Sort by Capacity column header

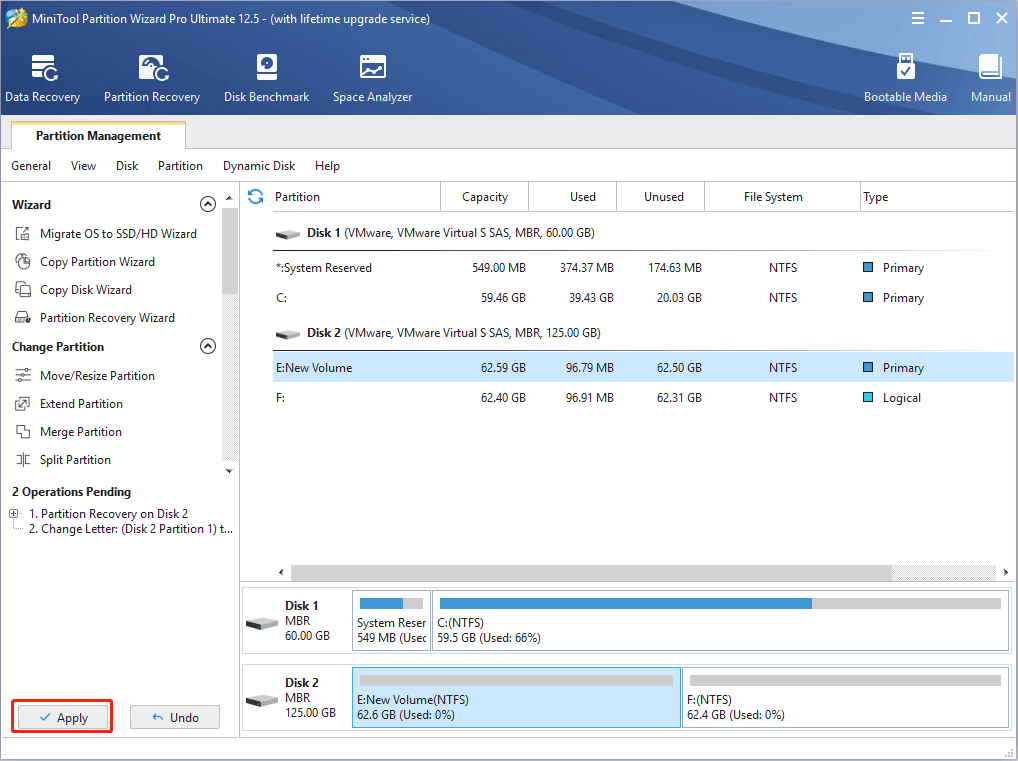click(x=484, y=197)
